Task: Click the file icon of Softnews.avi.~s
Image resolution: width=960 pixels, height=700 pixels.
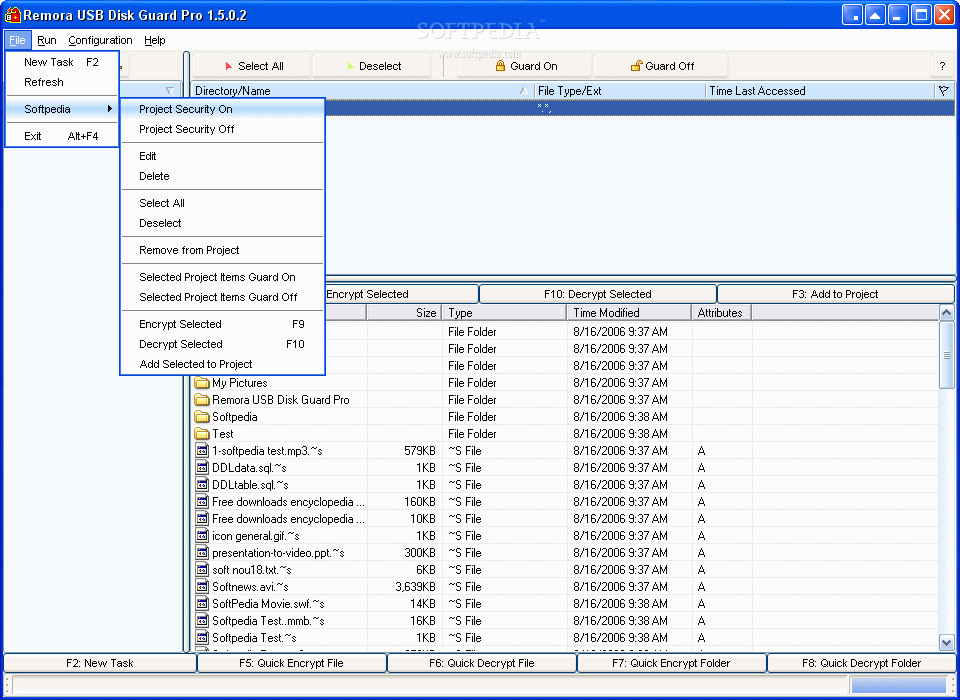Action: click(202, 587)
